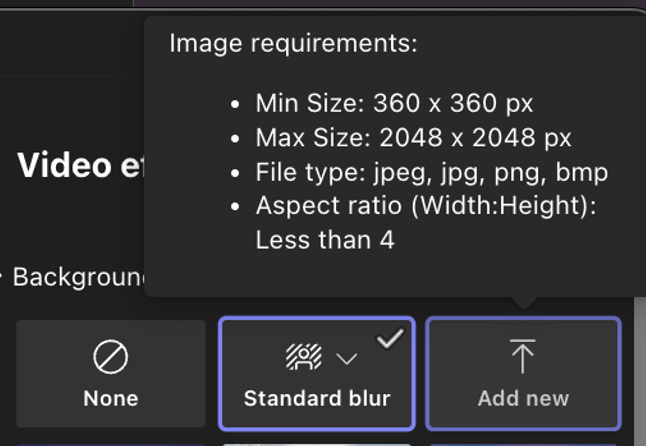
Task: Select background thumbnail below Standard blur tile
Action: (316, 442)
